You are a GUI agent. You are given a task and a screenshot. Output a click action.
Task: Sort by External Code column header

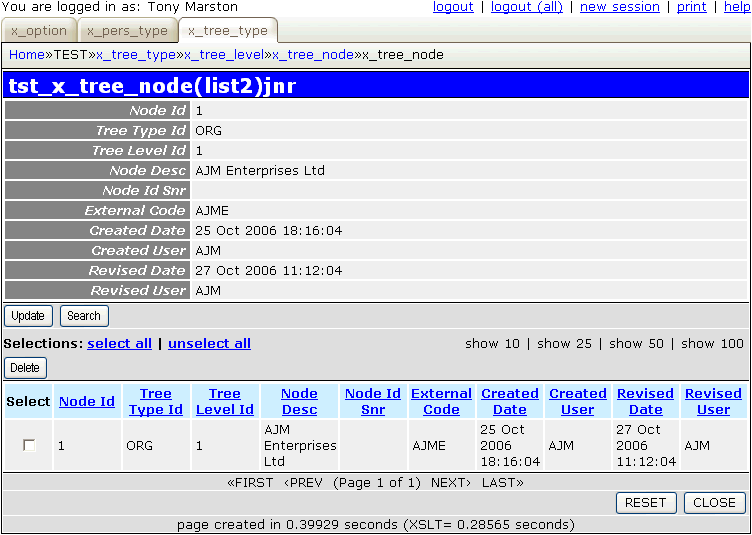(x=441, y=401)
